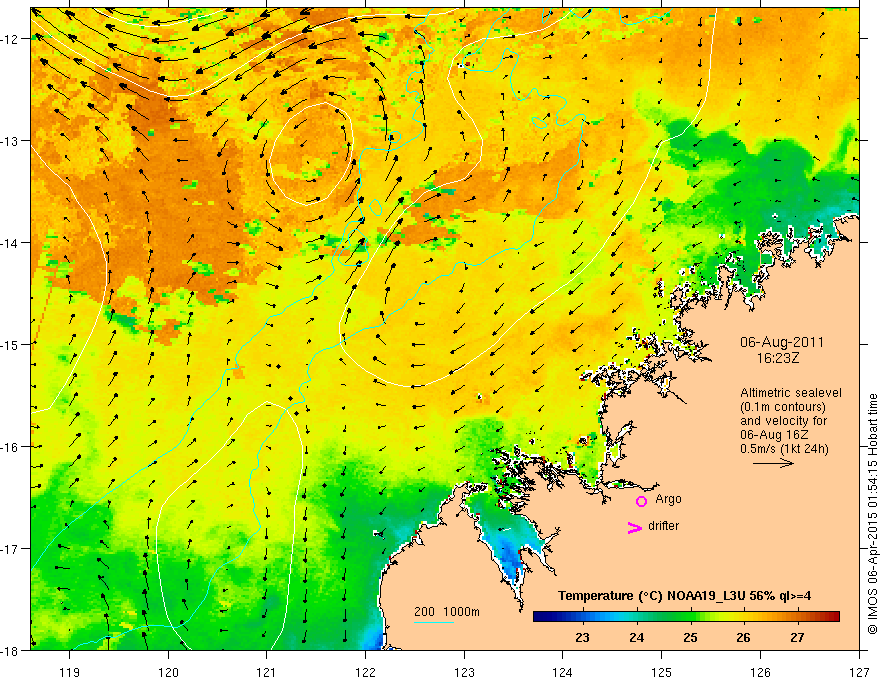Click the IMOS copyright vertical text
This screenshot has width=880, height=680.
coord(872,514)
